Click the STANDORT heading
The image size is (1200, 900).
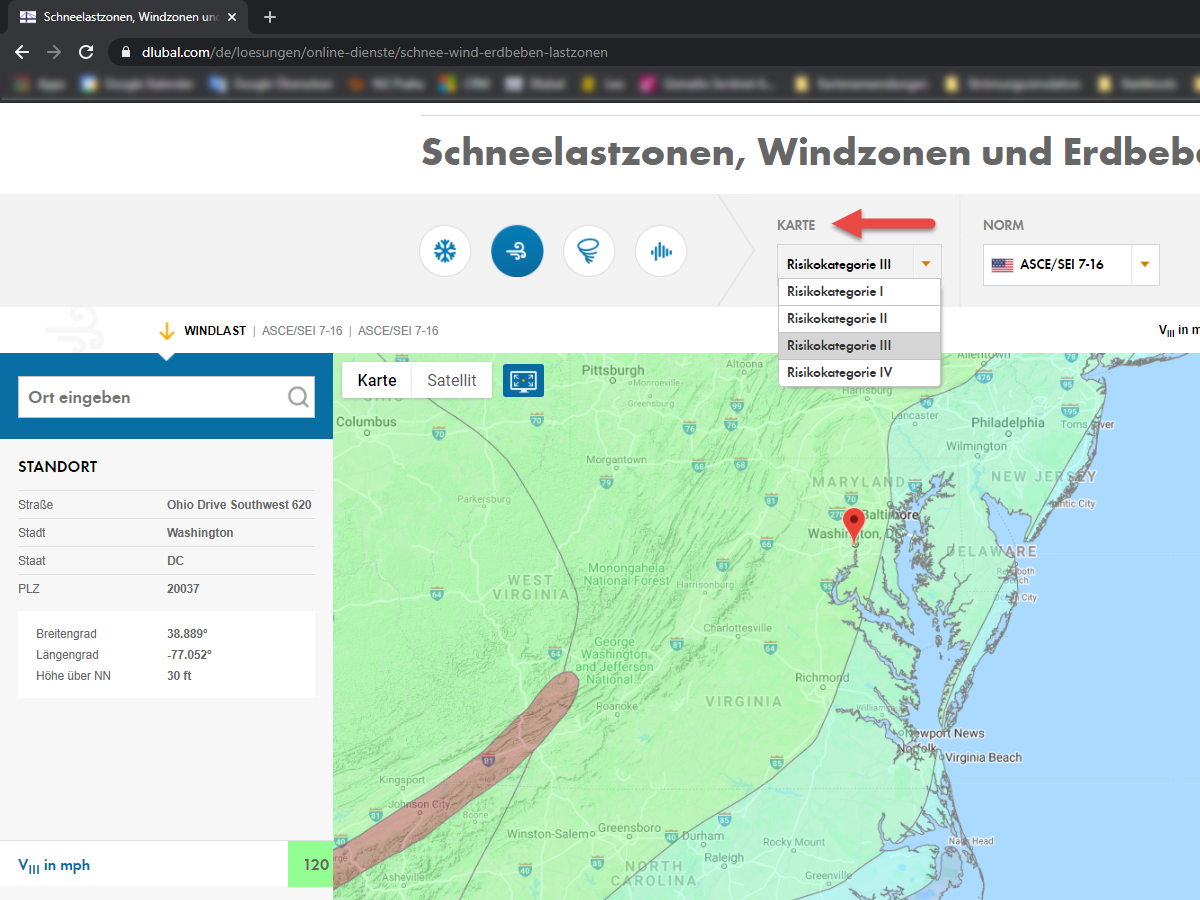click(x=58, y=467)
